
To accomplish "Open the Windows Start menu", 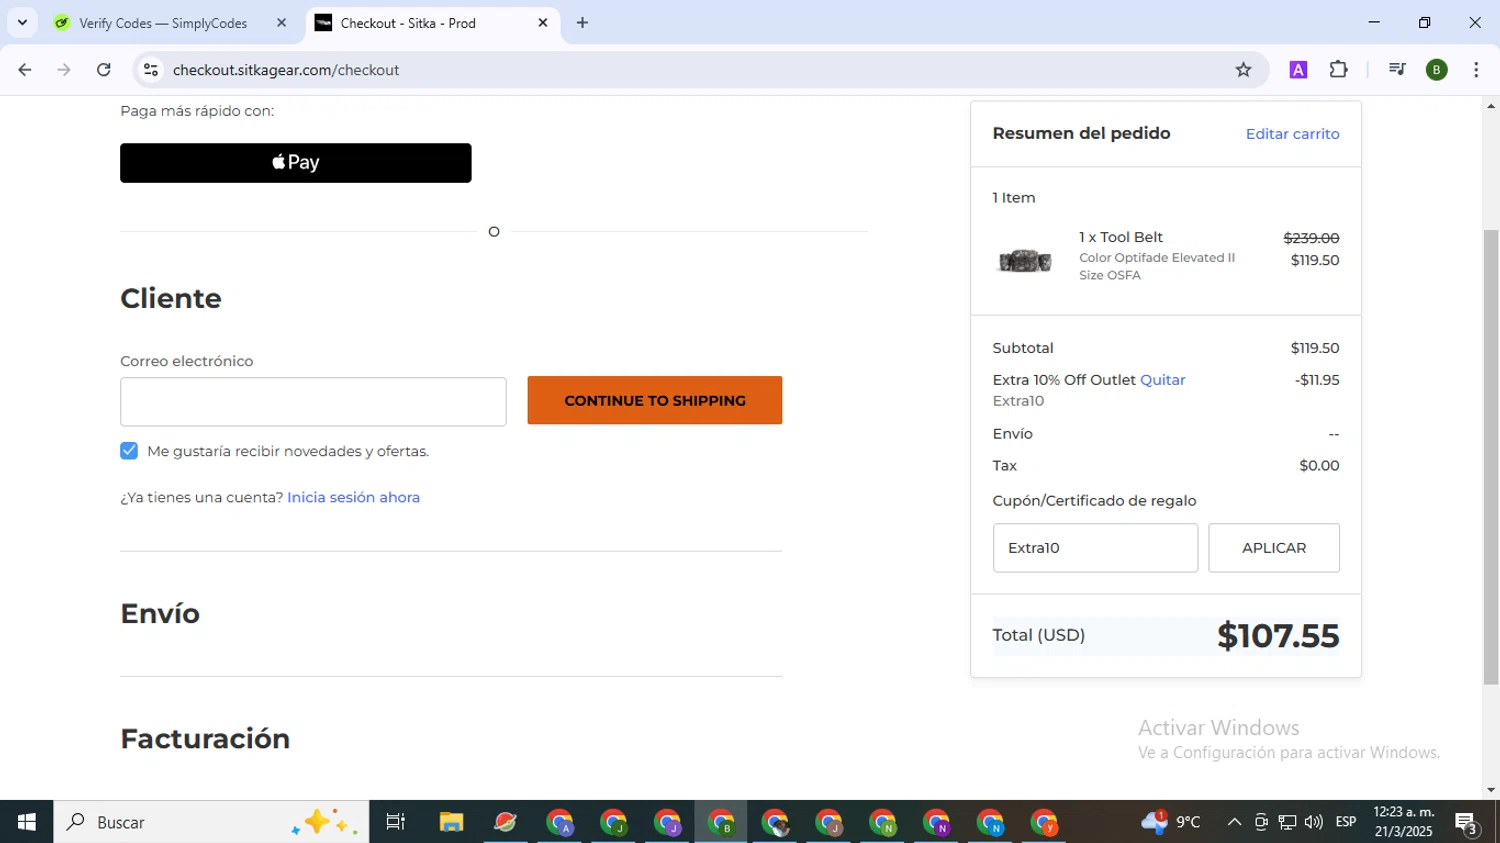I will [27, 822].
